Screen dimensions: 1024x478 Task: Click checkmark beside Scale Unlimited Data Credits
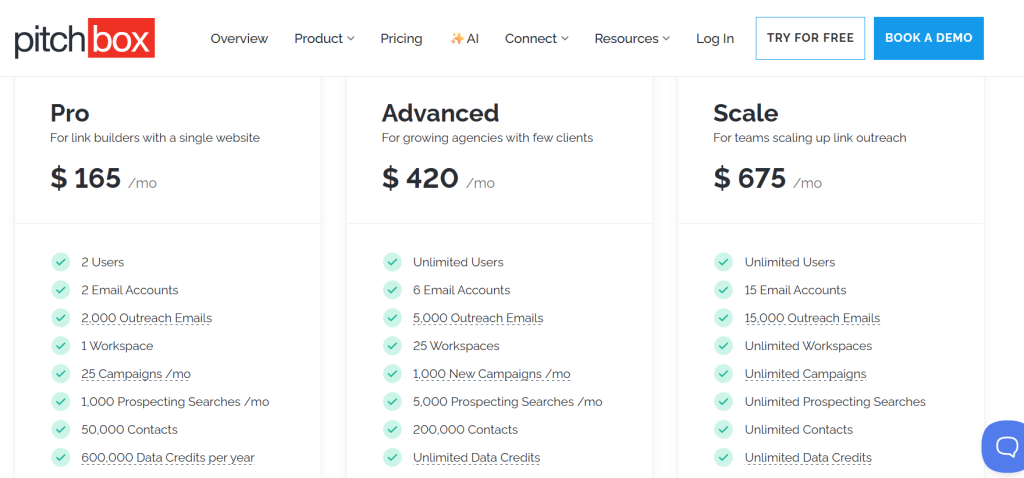(x=724, y=457)
